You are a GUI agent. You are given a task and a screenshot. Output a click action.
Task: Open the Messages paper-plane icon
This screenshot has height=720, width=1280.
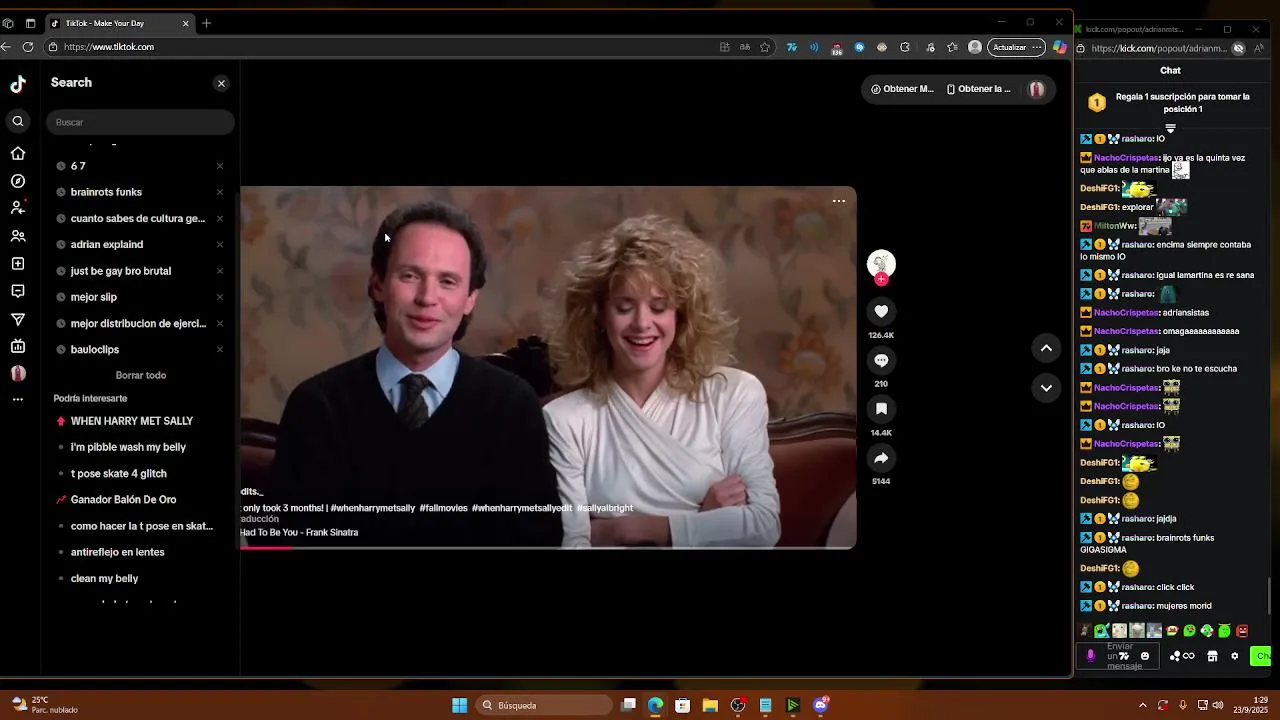[x=18, y=319]
